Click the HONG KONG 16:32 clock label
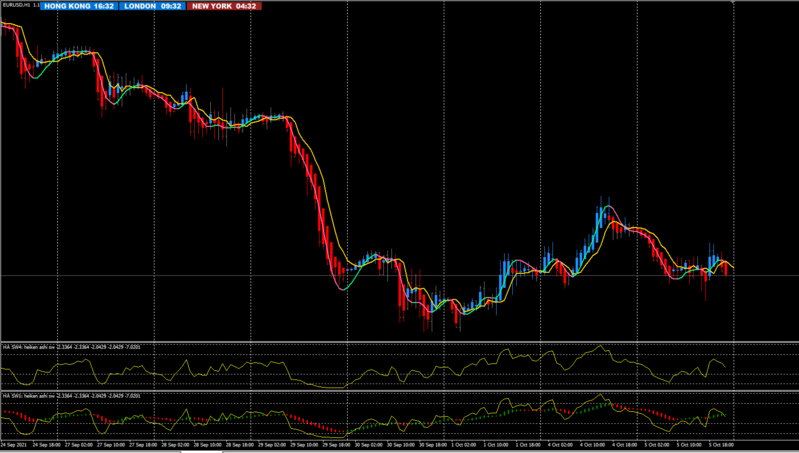The width and height of the screenshot is (799, 453). 79,6
